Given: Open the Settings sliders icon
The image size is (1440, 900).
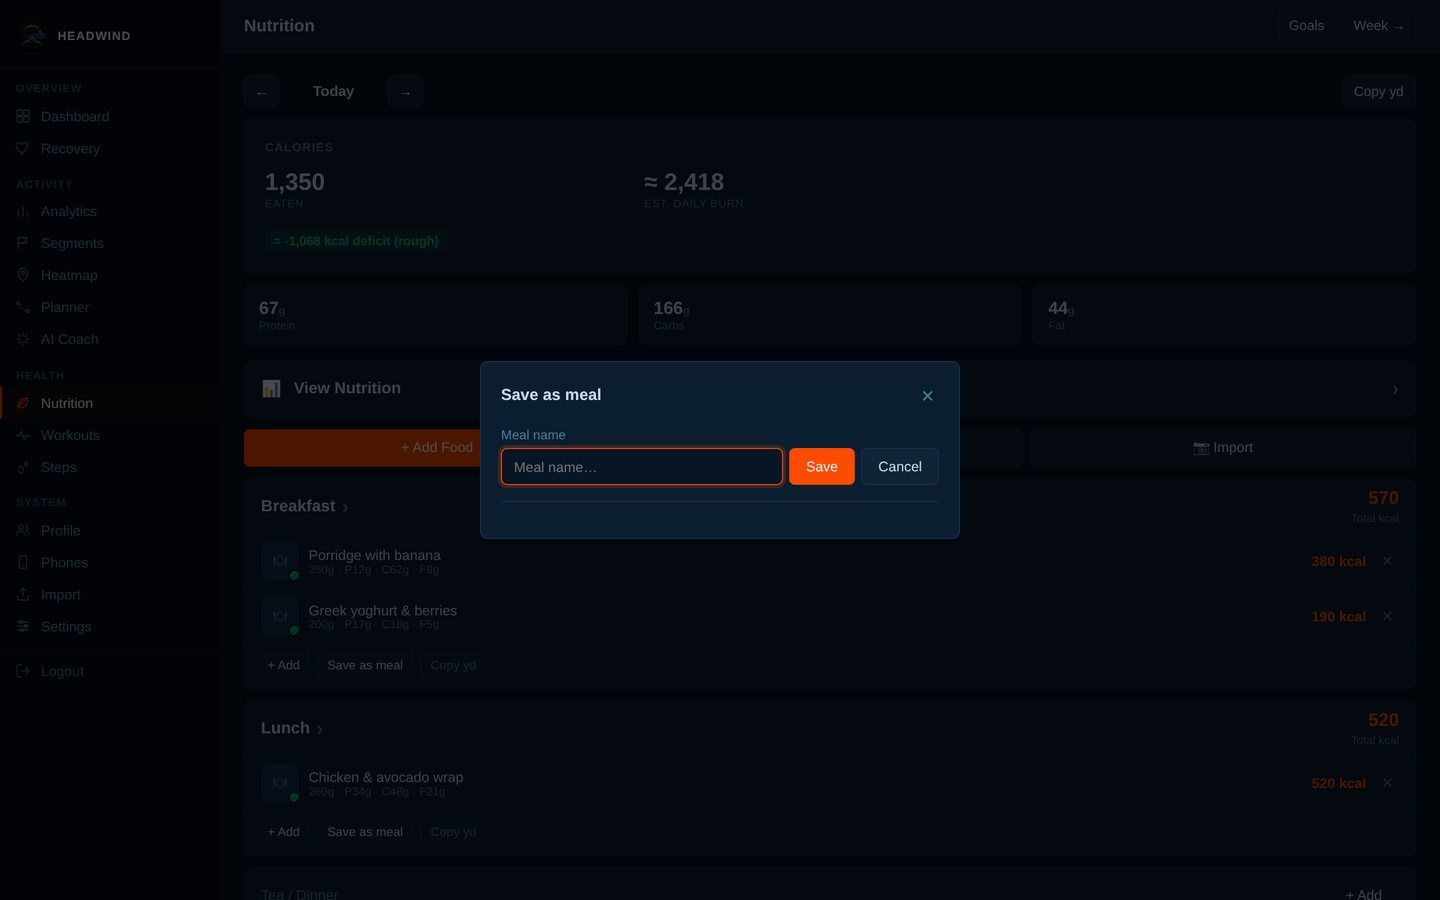Looking at the screenshot, I should tap(23, 626).
